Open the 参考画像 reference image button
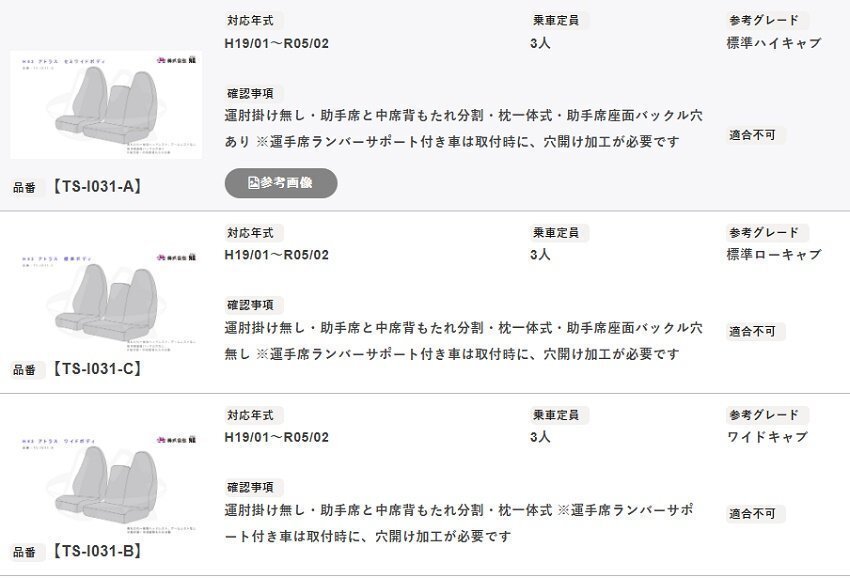Image resolution: width=850 pixels, height=578 pixels. pos(282,183)
